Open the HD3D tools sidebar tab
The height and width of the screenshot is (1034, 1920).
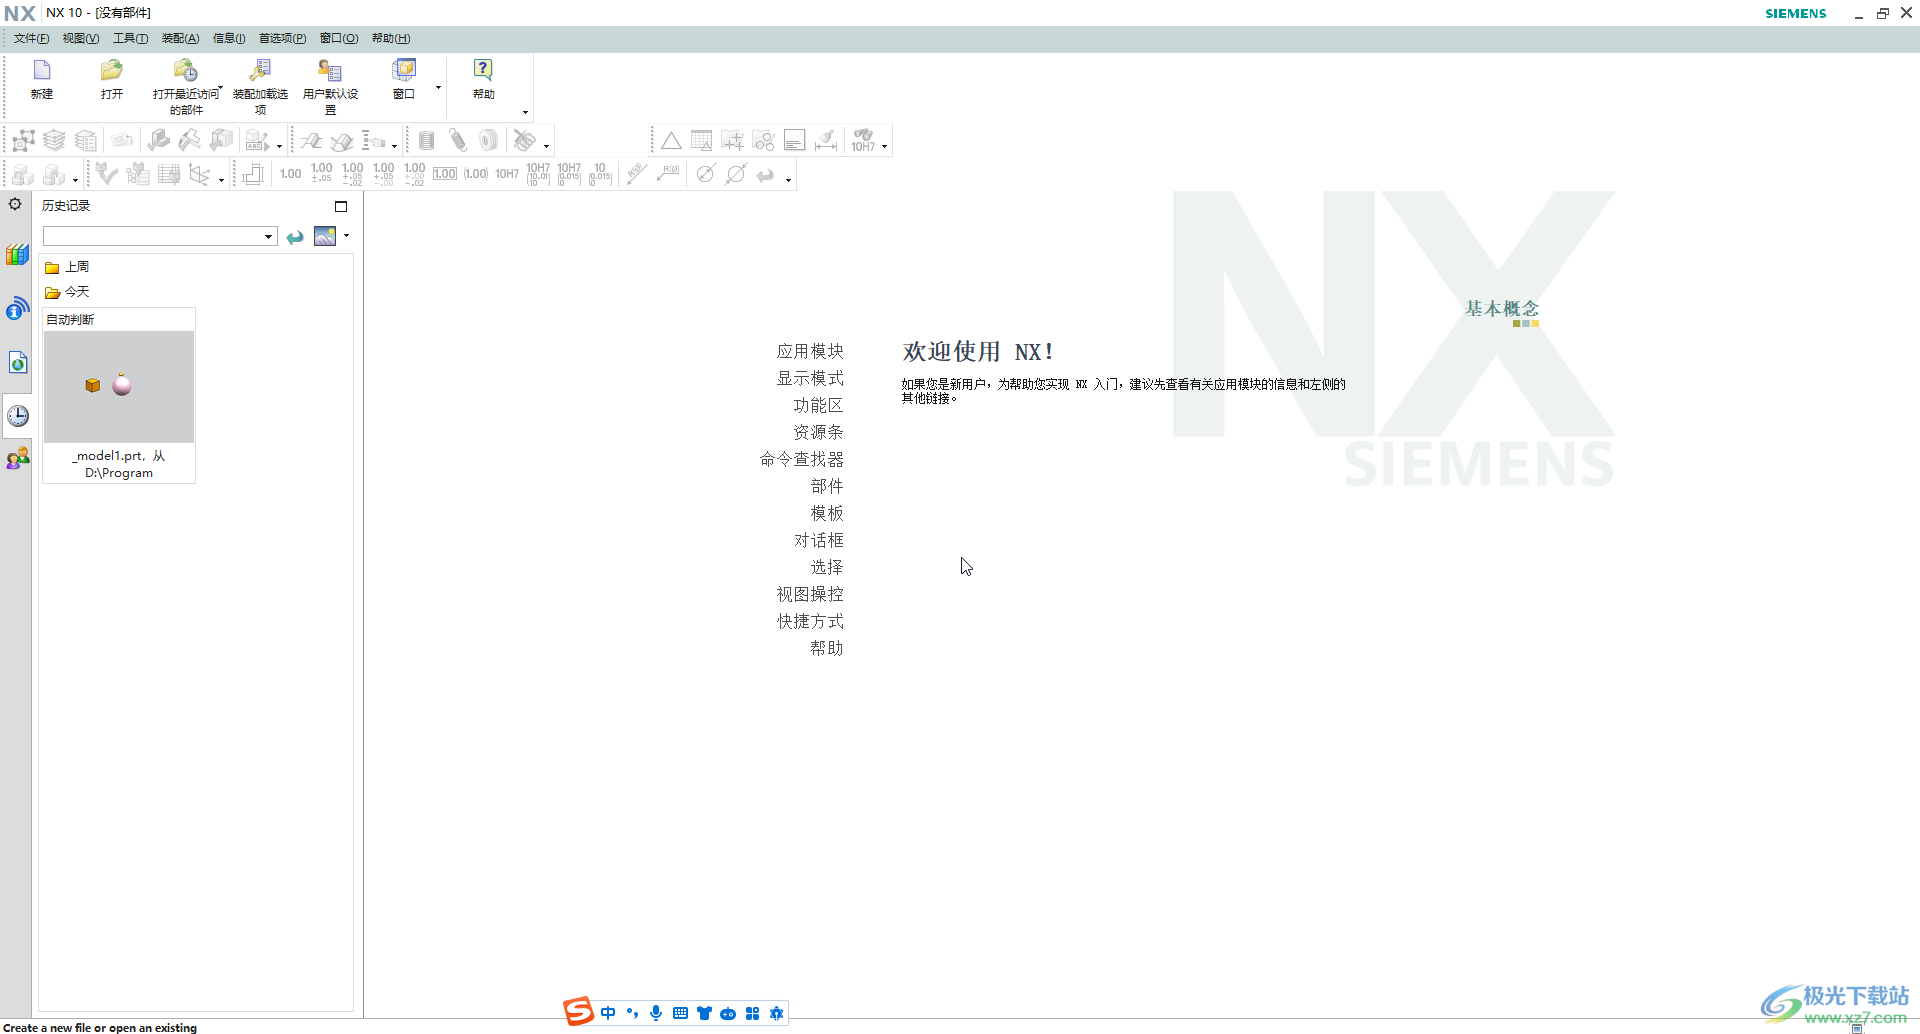click(x=17, y=309)
